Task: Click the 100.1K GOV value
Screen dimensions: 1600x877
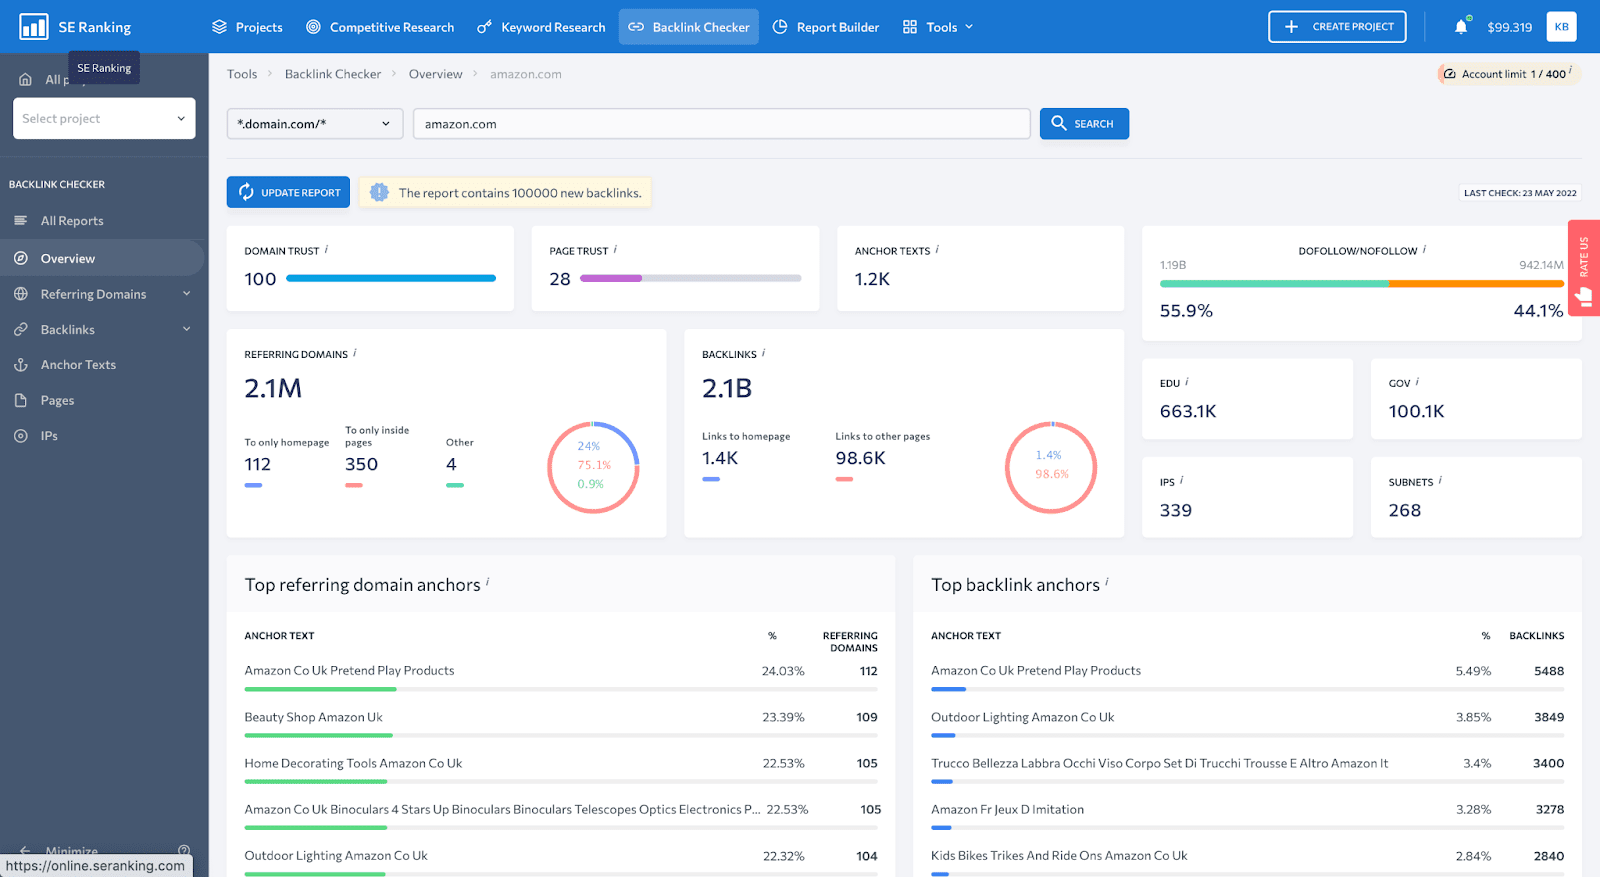Action: pyautogui.click(x=1416, y=411)
